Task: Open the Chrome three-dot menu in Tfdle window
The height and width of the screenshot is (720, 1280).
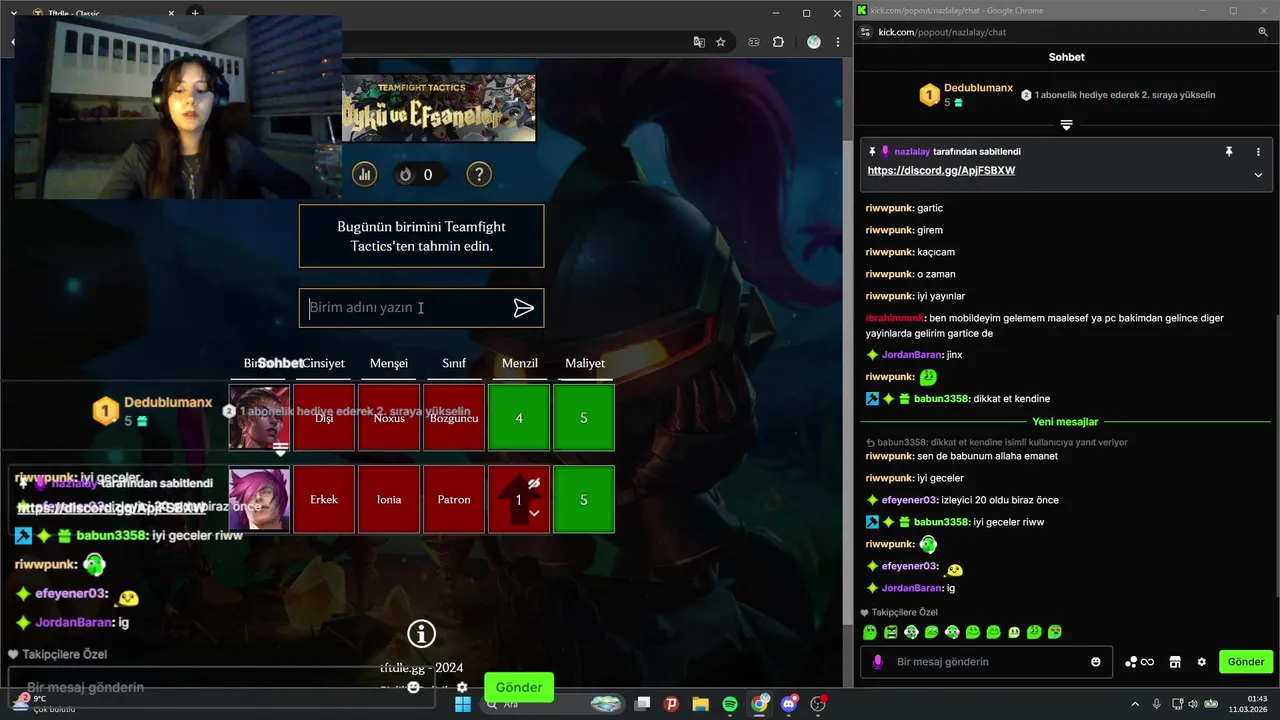Action: click(x=838, y=42)
